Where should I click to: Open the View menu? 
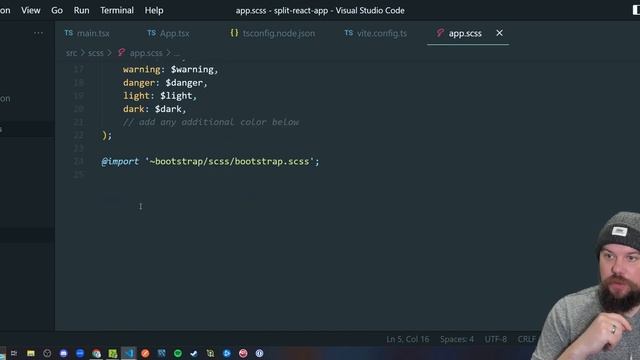tap(31, 10)
